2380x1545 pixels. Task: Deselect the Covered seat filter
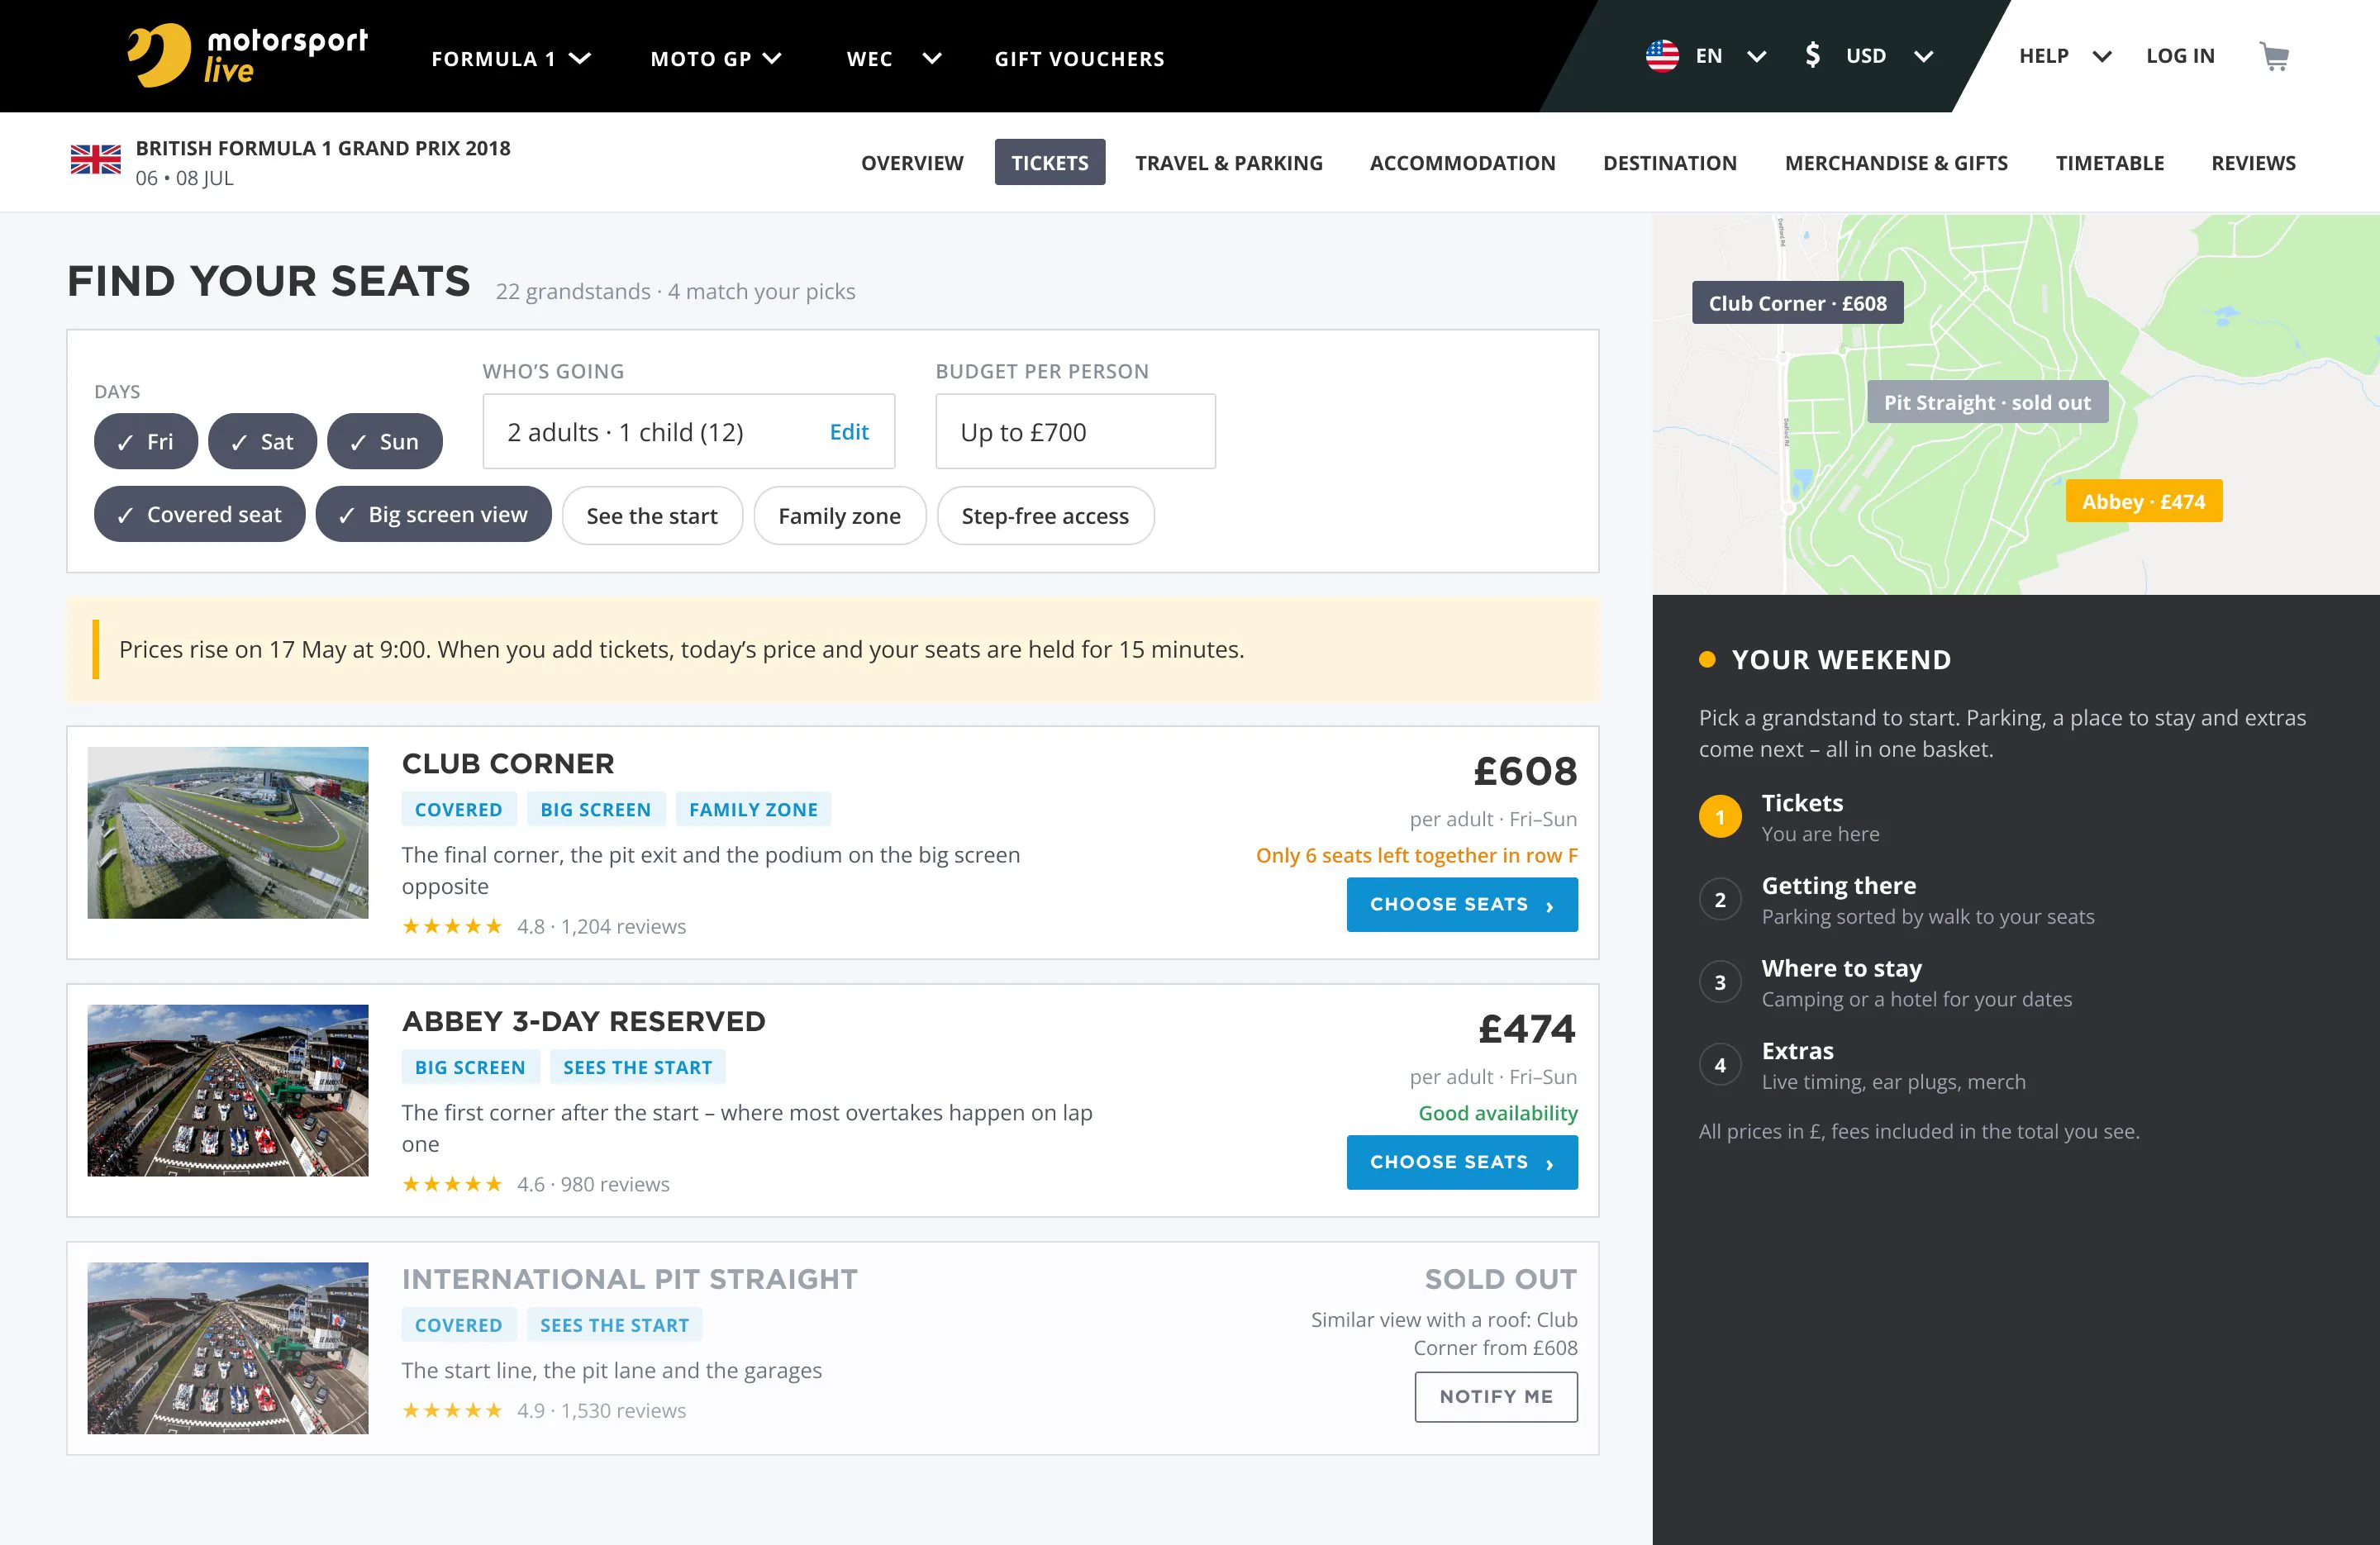pos(200,514)
